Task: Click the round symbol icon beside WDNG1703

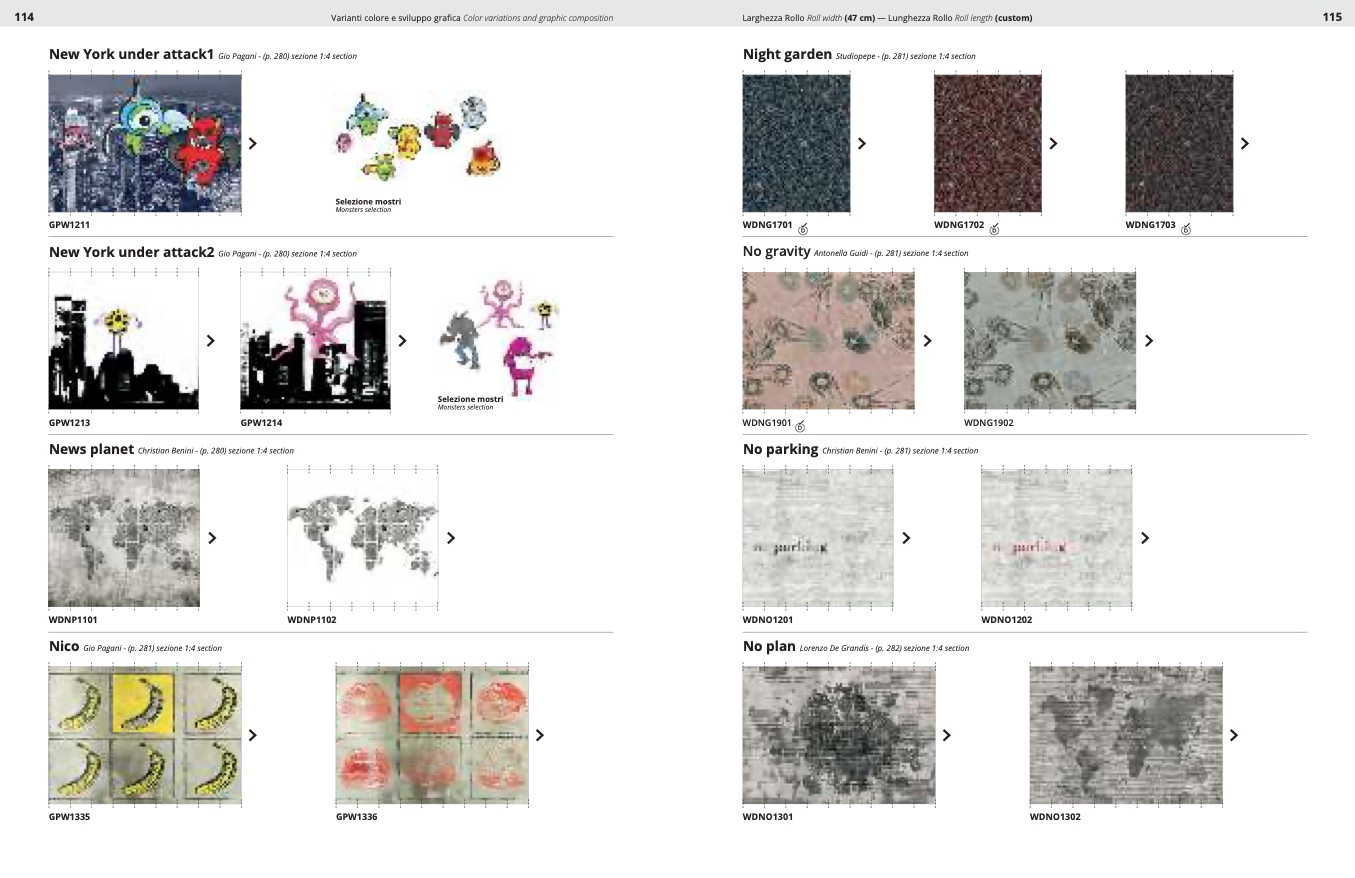Action: [x=1186, y=229]
